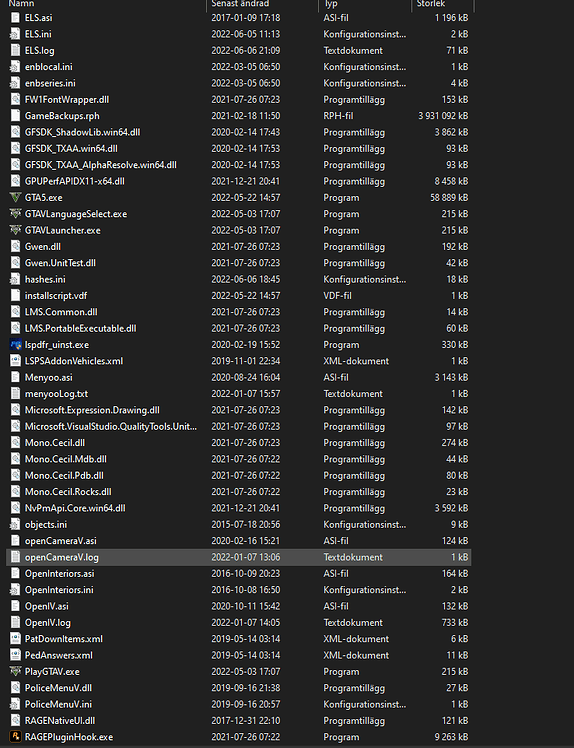Screen dimensions: 574x748
Task: Select Mono.Cecil.Pdb.dll
Action: pos(64,476)
